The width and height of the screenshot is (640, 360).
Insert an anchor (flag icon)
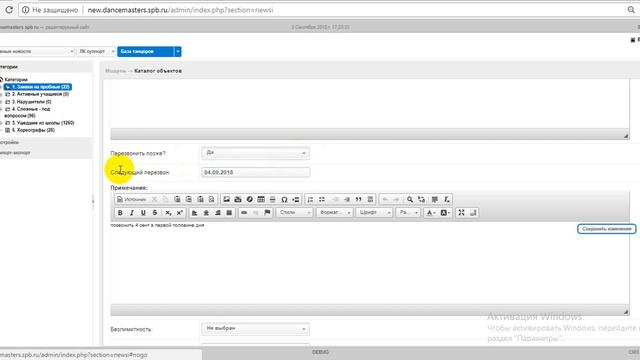[267, 213]
